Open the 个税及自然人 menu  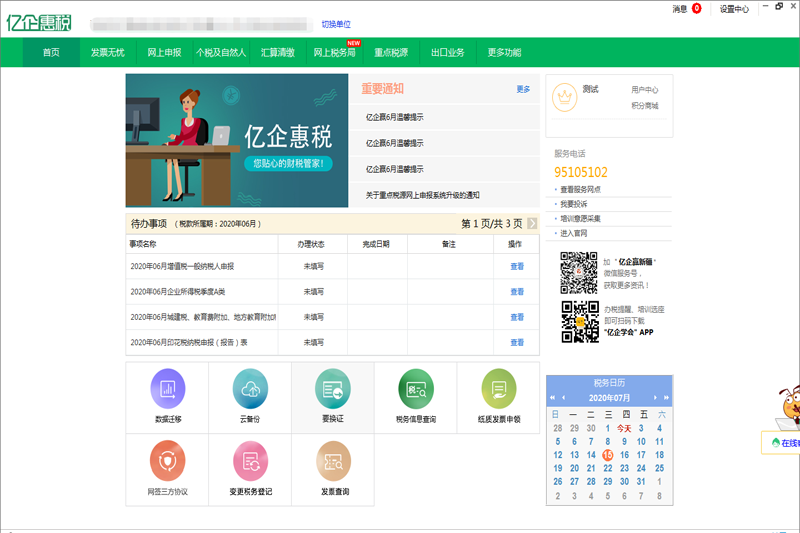click(221, 52)
